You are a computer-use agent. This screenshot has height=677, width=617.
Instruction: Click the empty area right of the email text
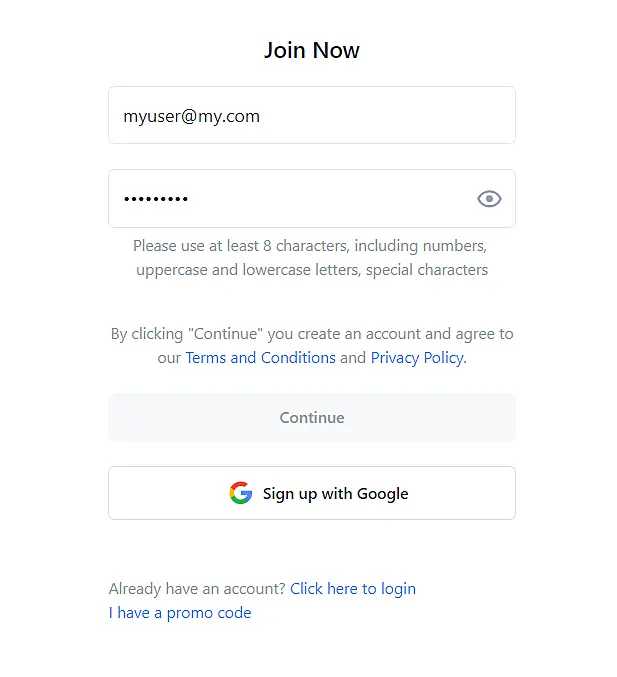(400, 116)
